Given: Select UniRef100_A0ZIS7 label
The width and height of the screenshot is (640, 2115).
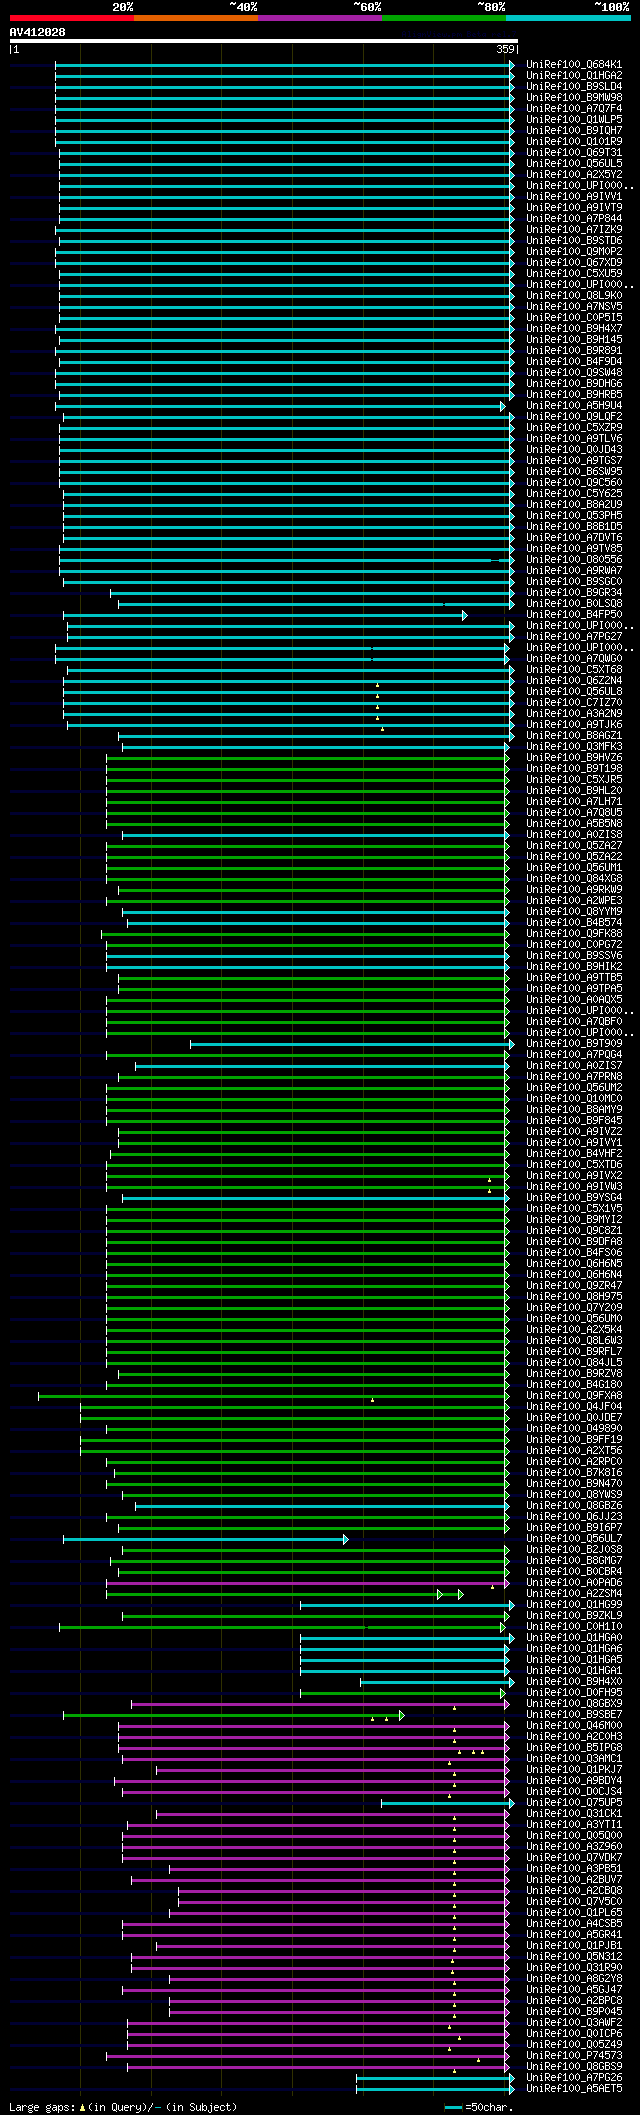Looking at the screenshot, I should (574, 1065).
